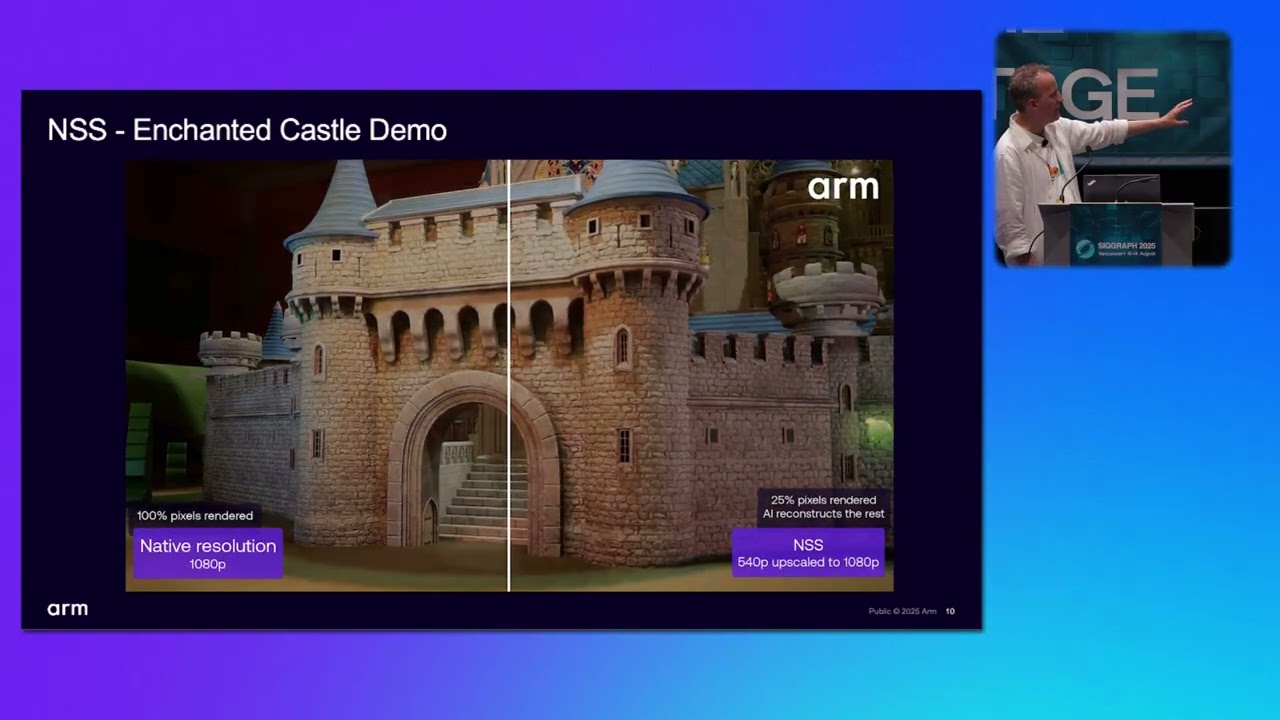Click the 'NSS 540p upscaled to 1080p' label

click(x=808, y=553)
